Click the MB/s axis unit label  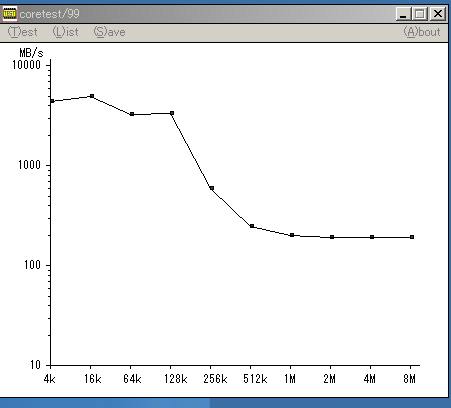pyautogui.click(x=31, y=53)
